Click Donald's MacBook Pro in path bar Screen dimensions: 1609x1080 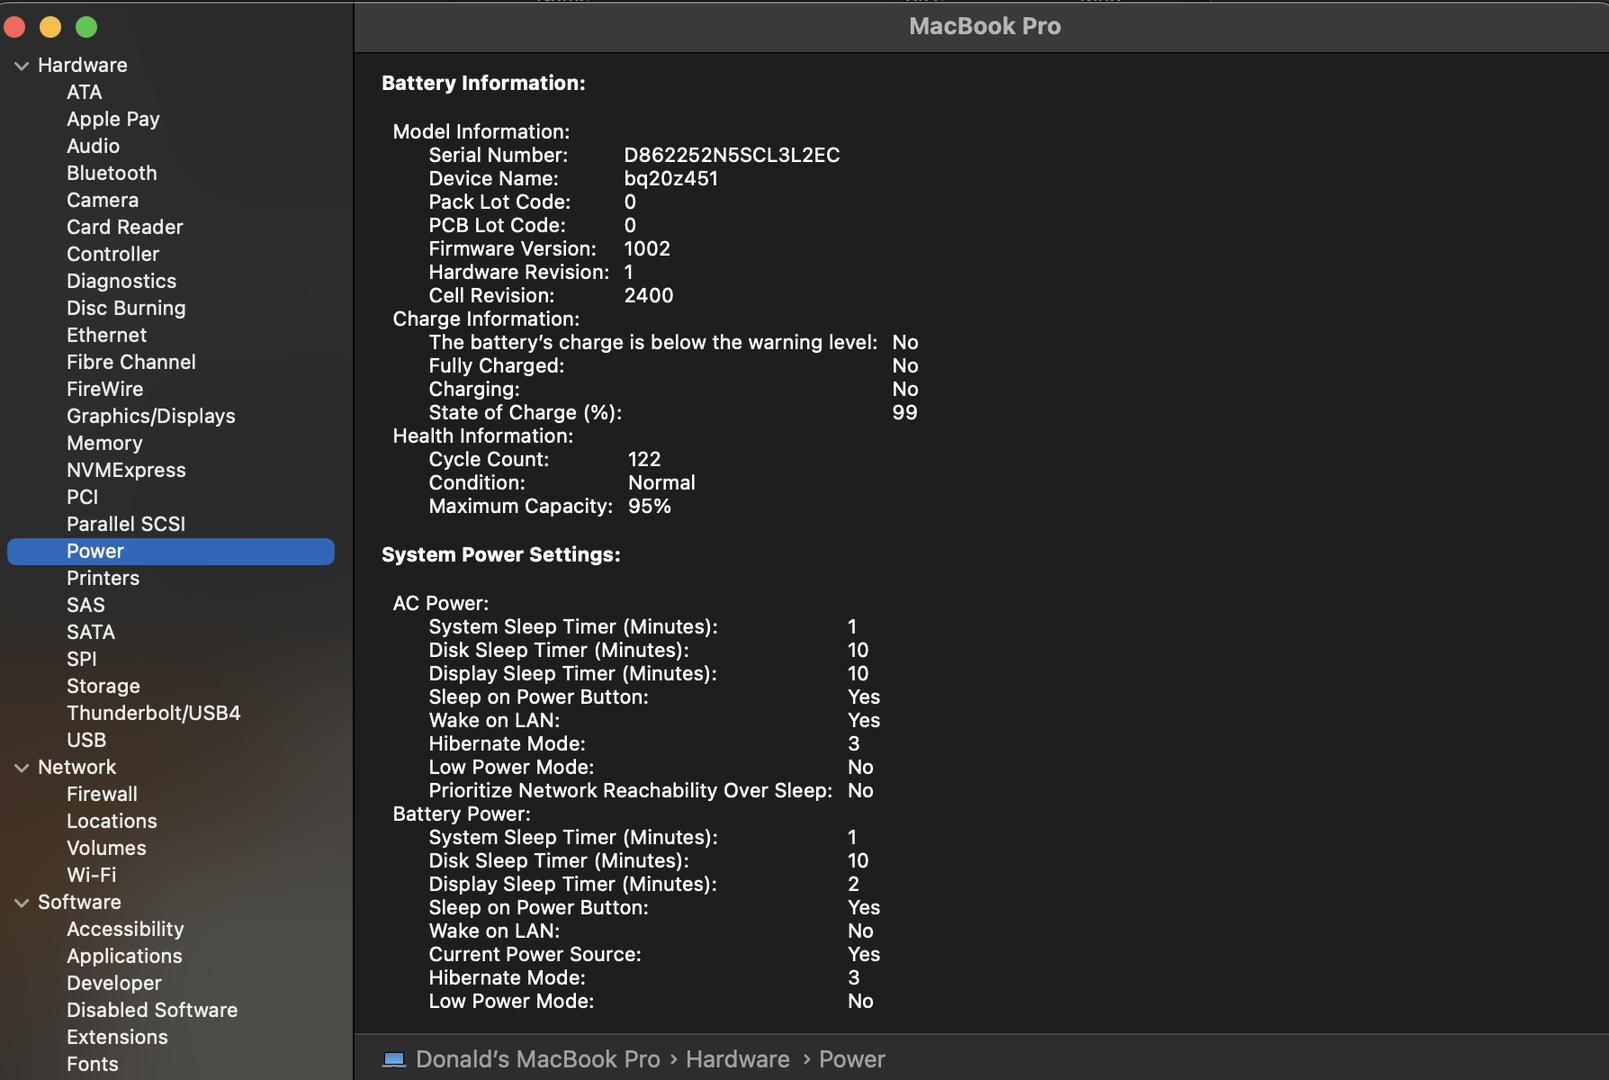tap(538, 1059)
